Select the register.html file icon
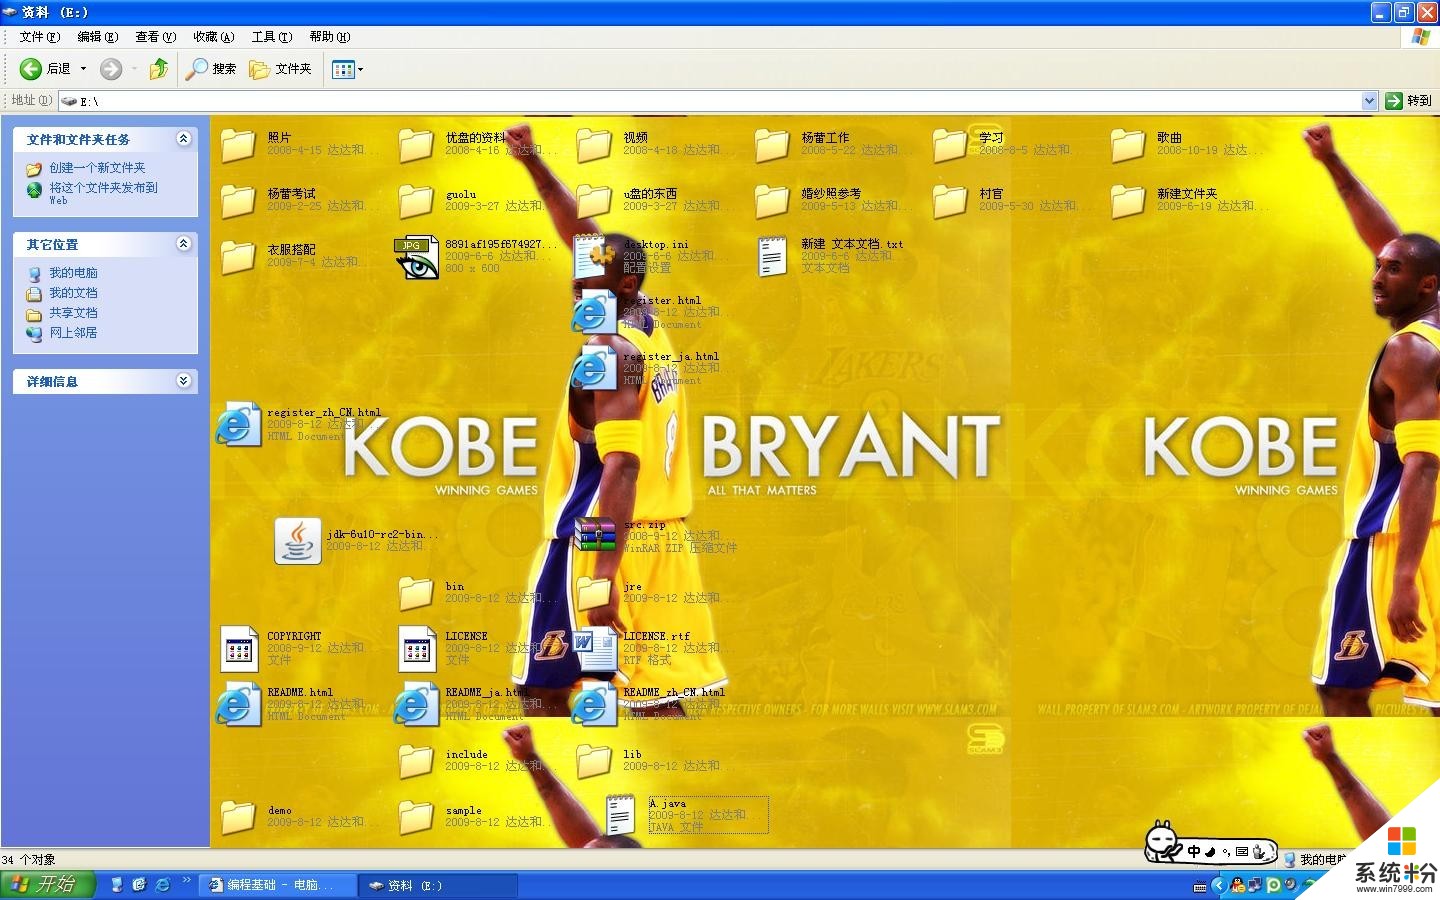 coord(594,313)
